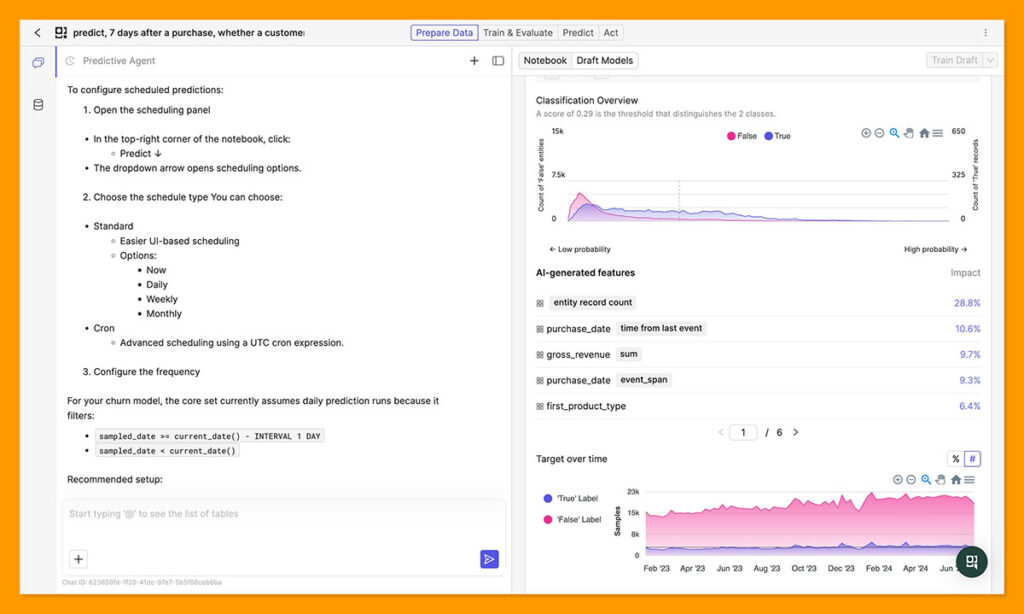Screen dimensions: 1024x614
Task: Send message with the blue arrow button
Action: coord(489,559)
